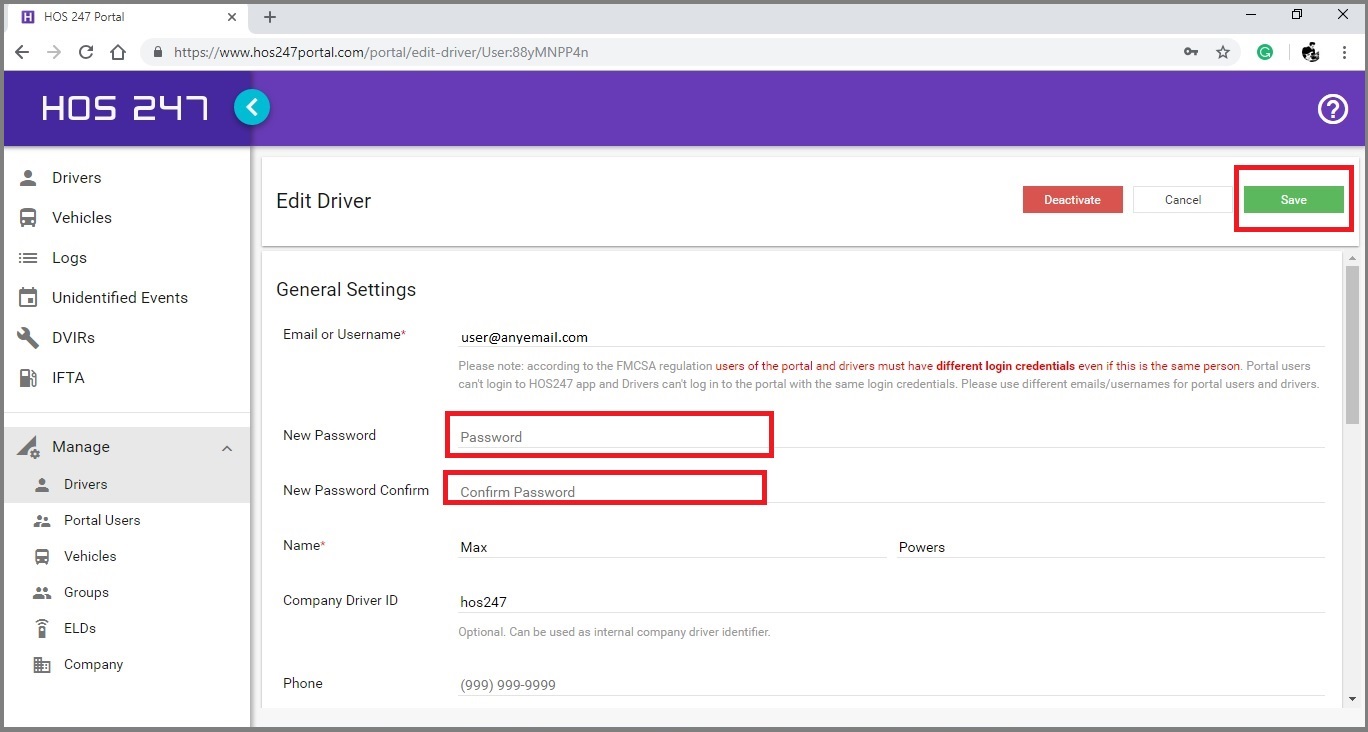Viewport: 1368px width, 732px height.
Task: Collapse sidebar with the round arrow button
Action: click(252, 107)
